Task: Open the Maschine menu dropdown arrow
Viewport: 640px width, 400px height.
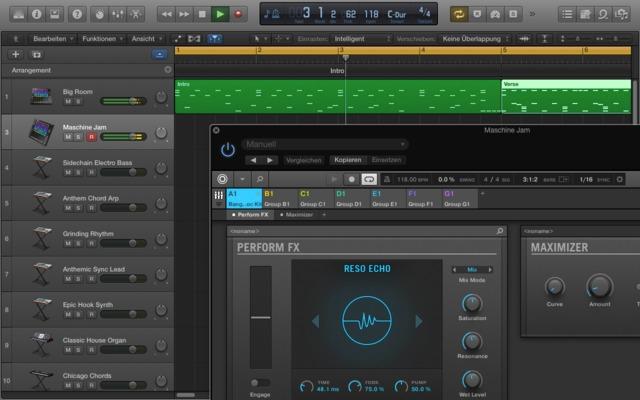Action: pyautogui.click(x=242, y=179)
